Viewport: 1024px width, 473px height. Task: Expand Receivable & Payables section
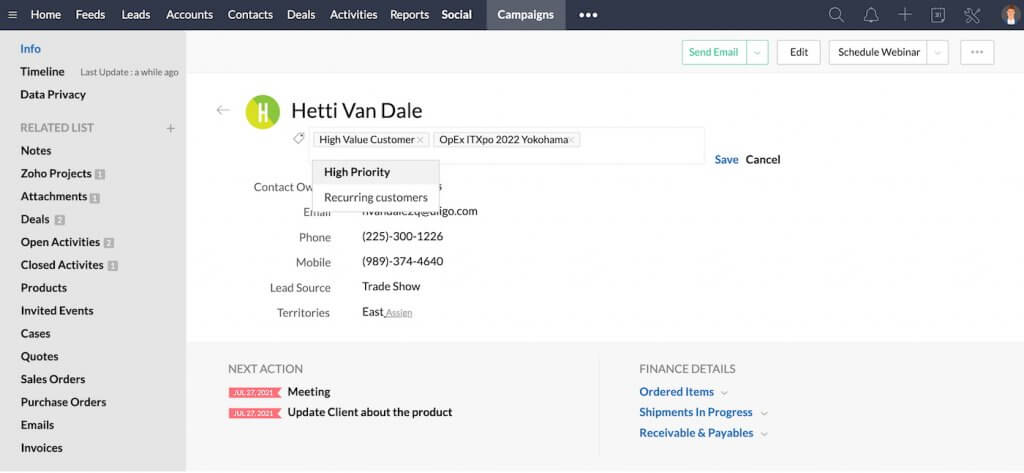pyautogui.click(x=764, y=434)
